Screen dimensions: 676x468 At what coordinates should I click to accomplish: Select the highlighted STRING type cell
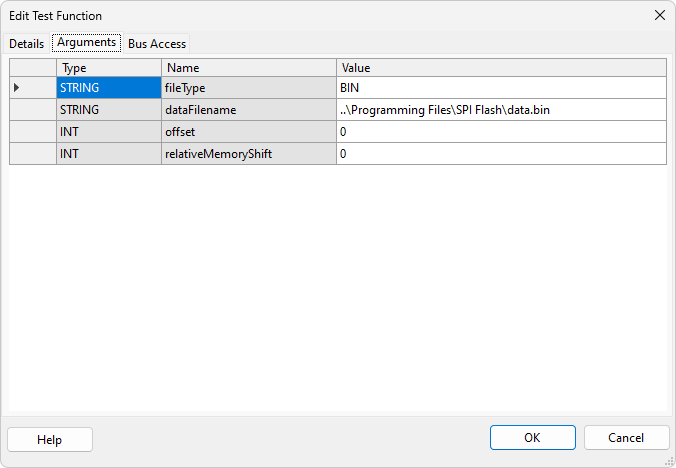(x=108, y=88)
